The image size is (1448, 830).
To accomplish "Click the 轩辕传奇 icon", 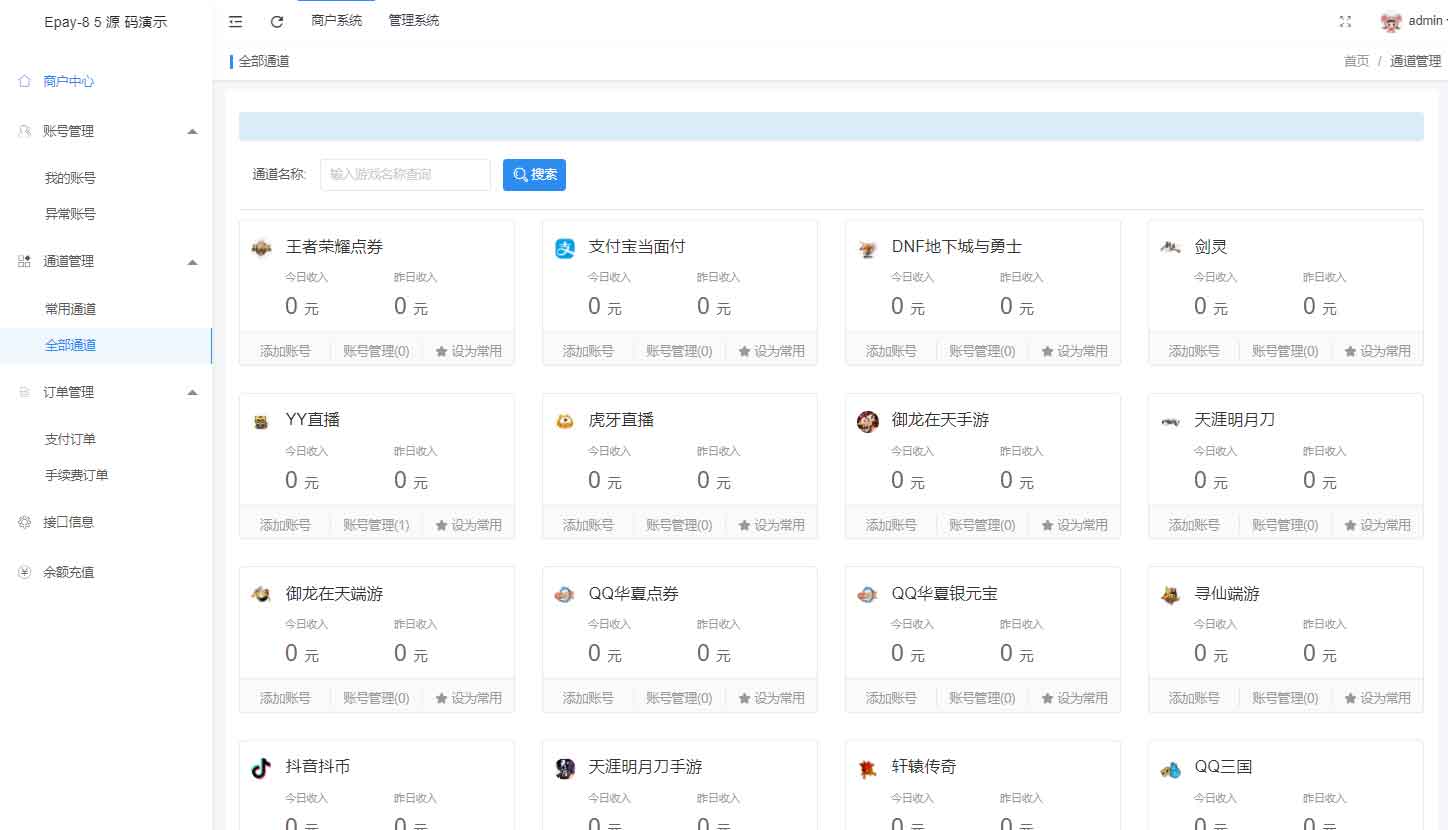I will tap(868, 768).
